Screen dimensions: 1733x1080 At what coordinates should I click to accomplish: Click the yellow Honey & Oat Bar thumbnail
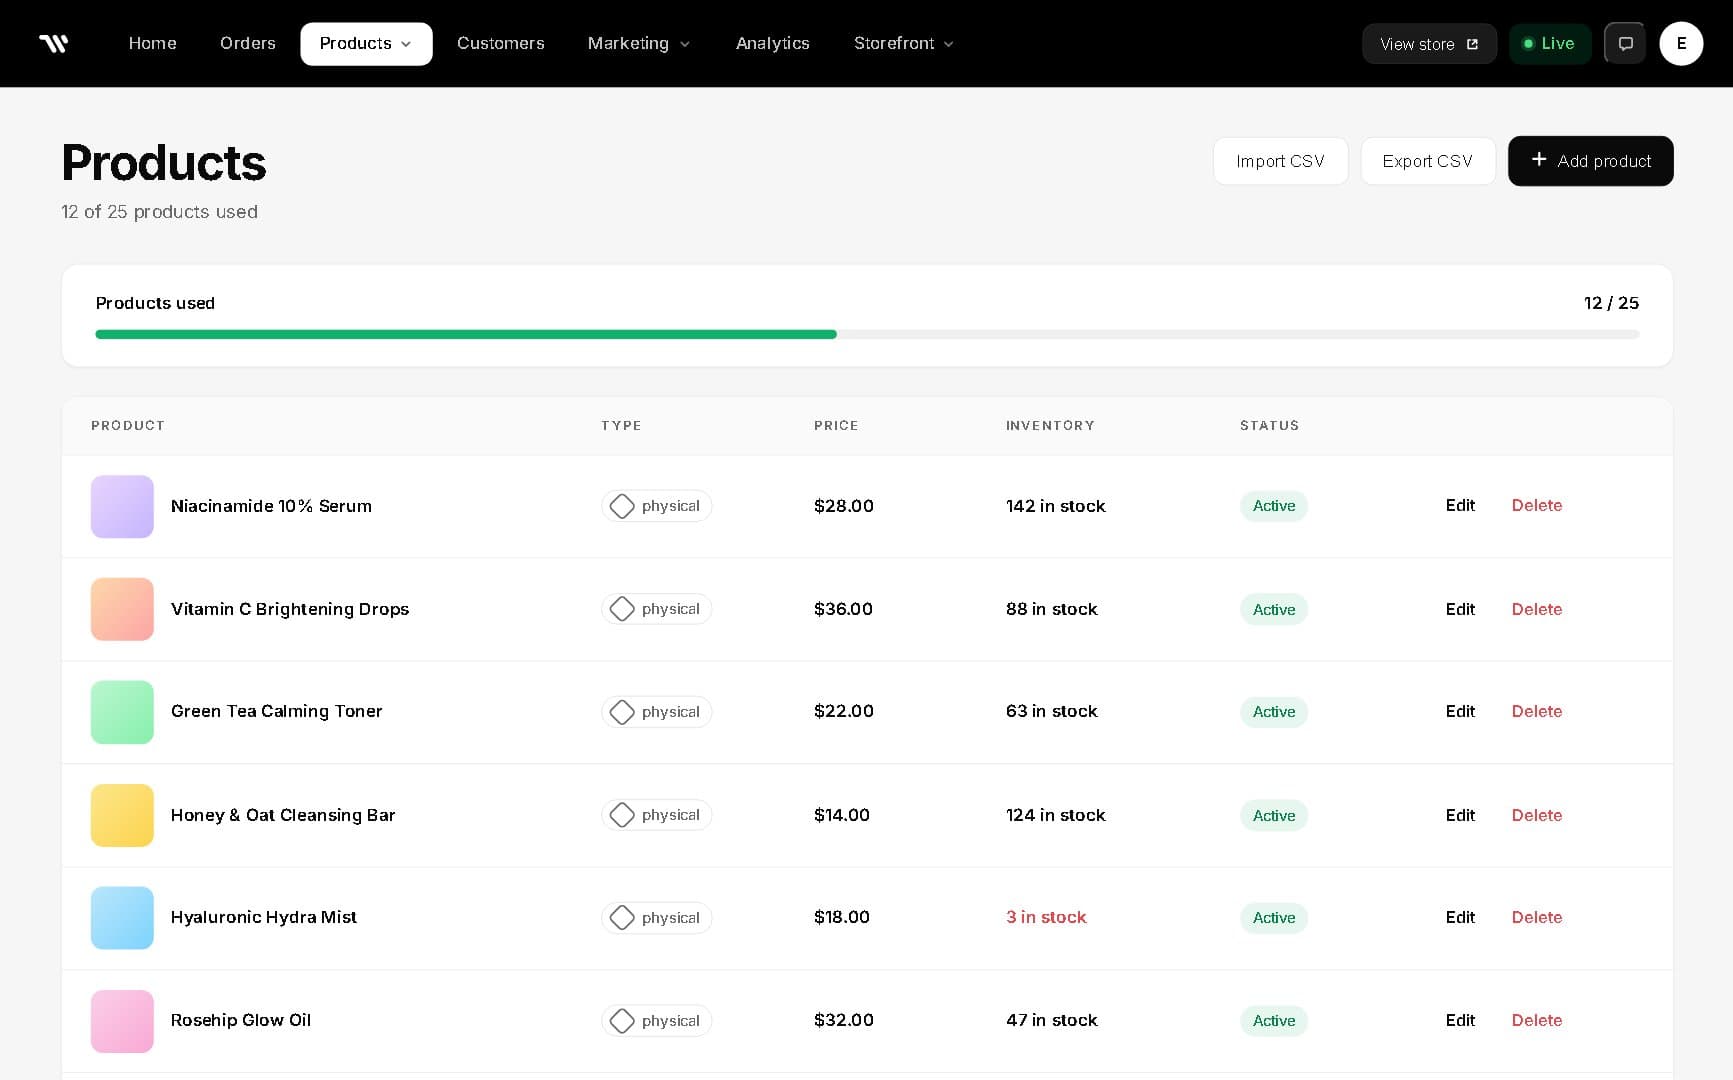[122, 815]
